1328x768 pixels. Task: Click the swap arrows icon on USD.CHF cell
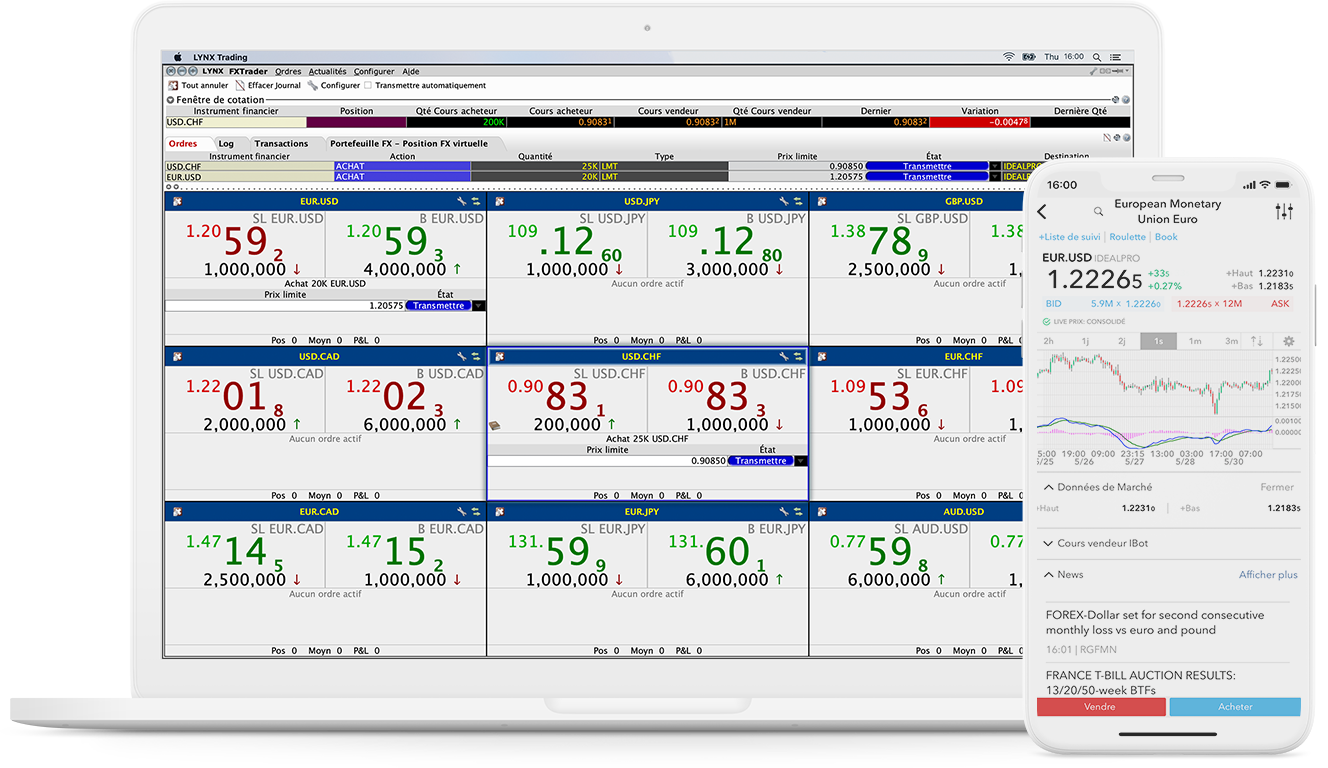coord(798,356)
